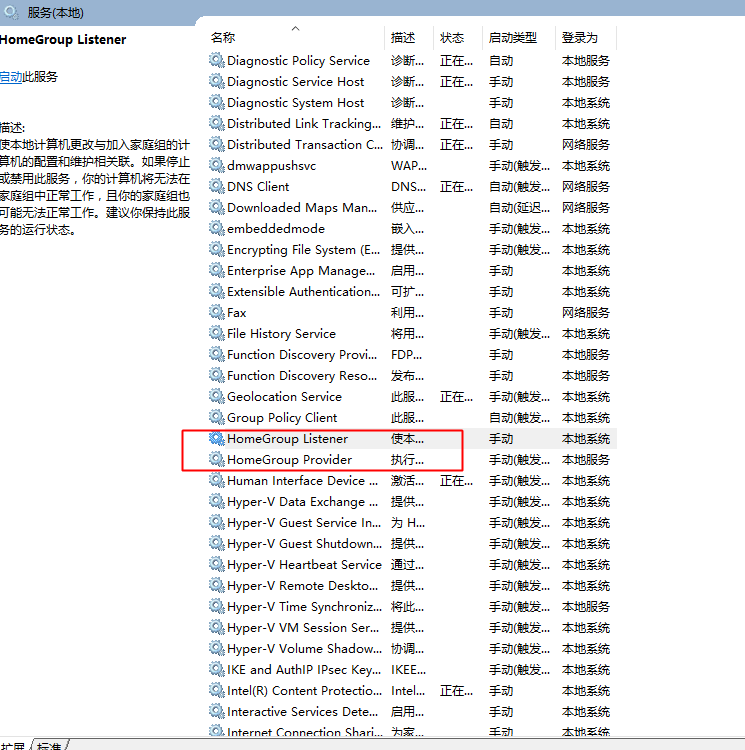Click the gear icon of Hyper-V VM Session Service

(x=217, y=628)
